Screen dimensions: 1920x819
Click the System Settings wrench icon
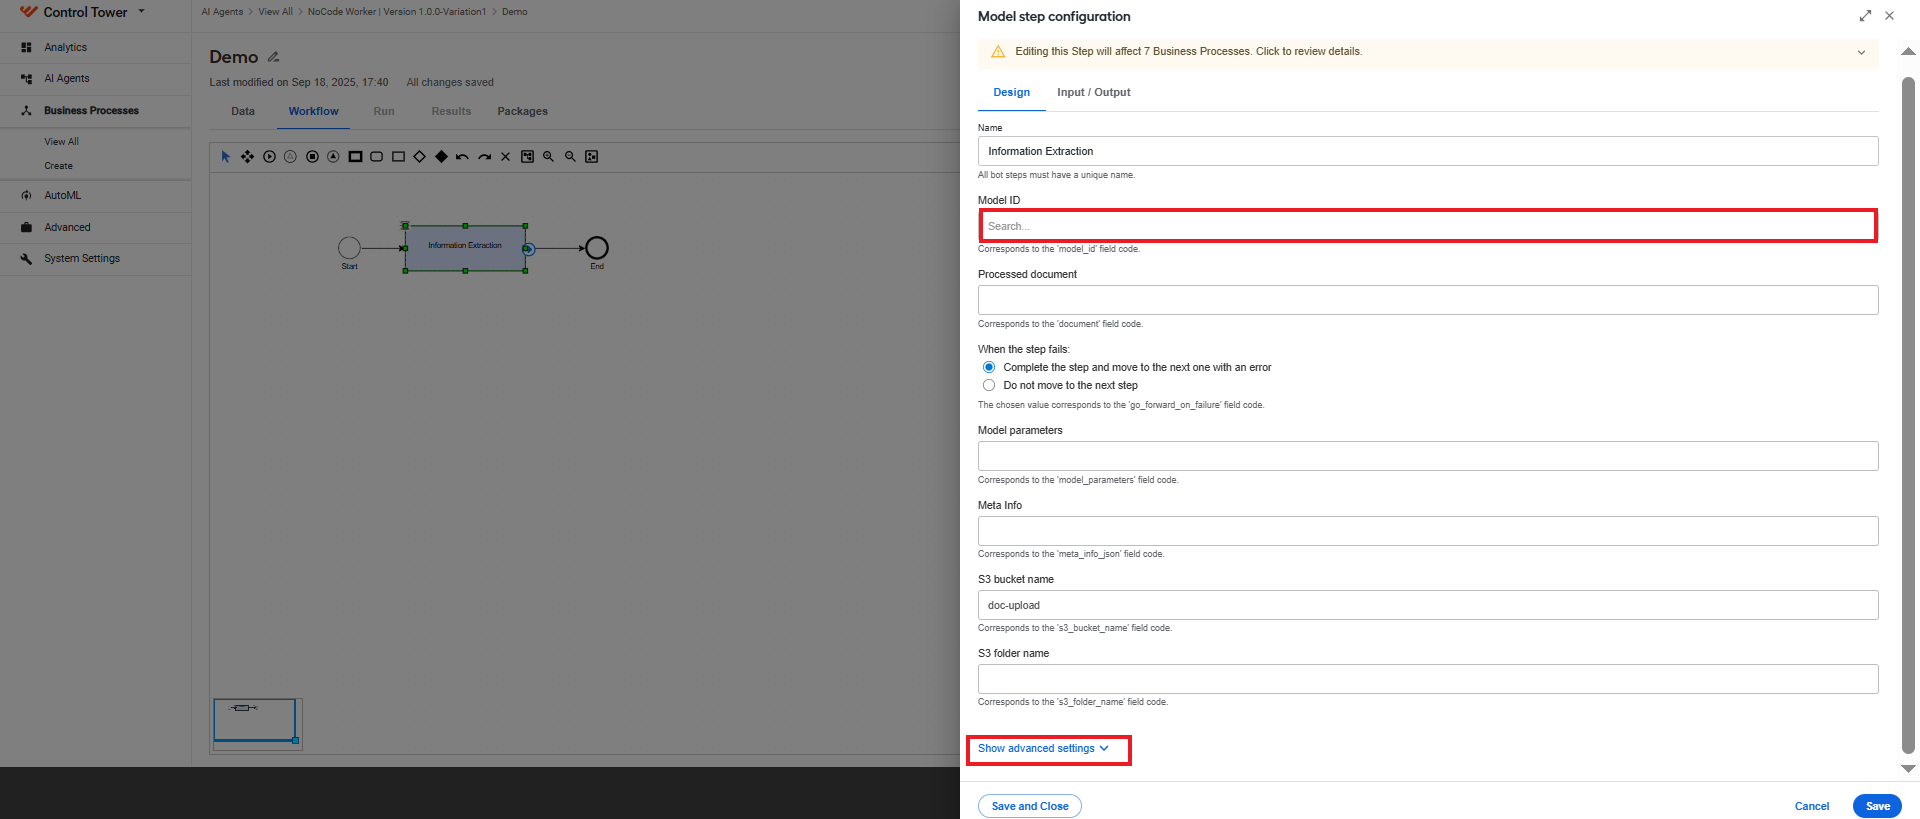(26, 258)
